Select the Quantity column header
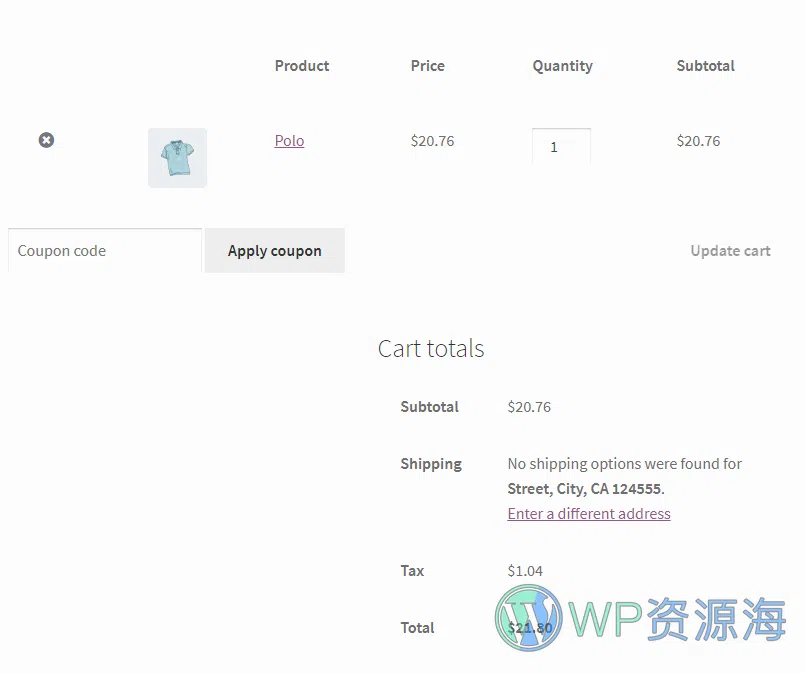 pyautogui.click(x=562, y=66)
